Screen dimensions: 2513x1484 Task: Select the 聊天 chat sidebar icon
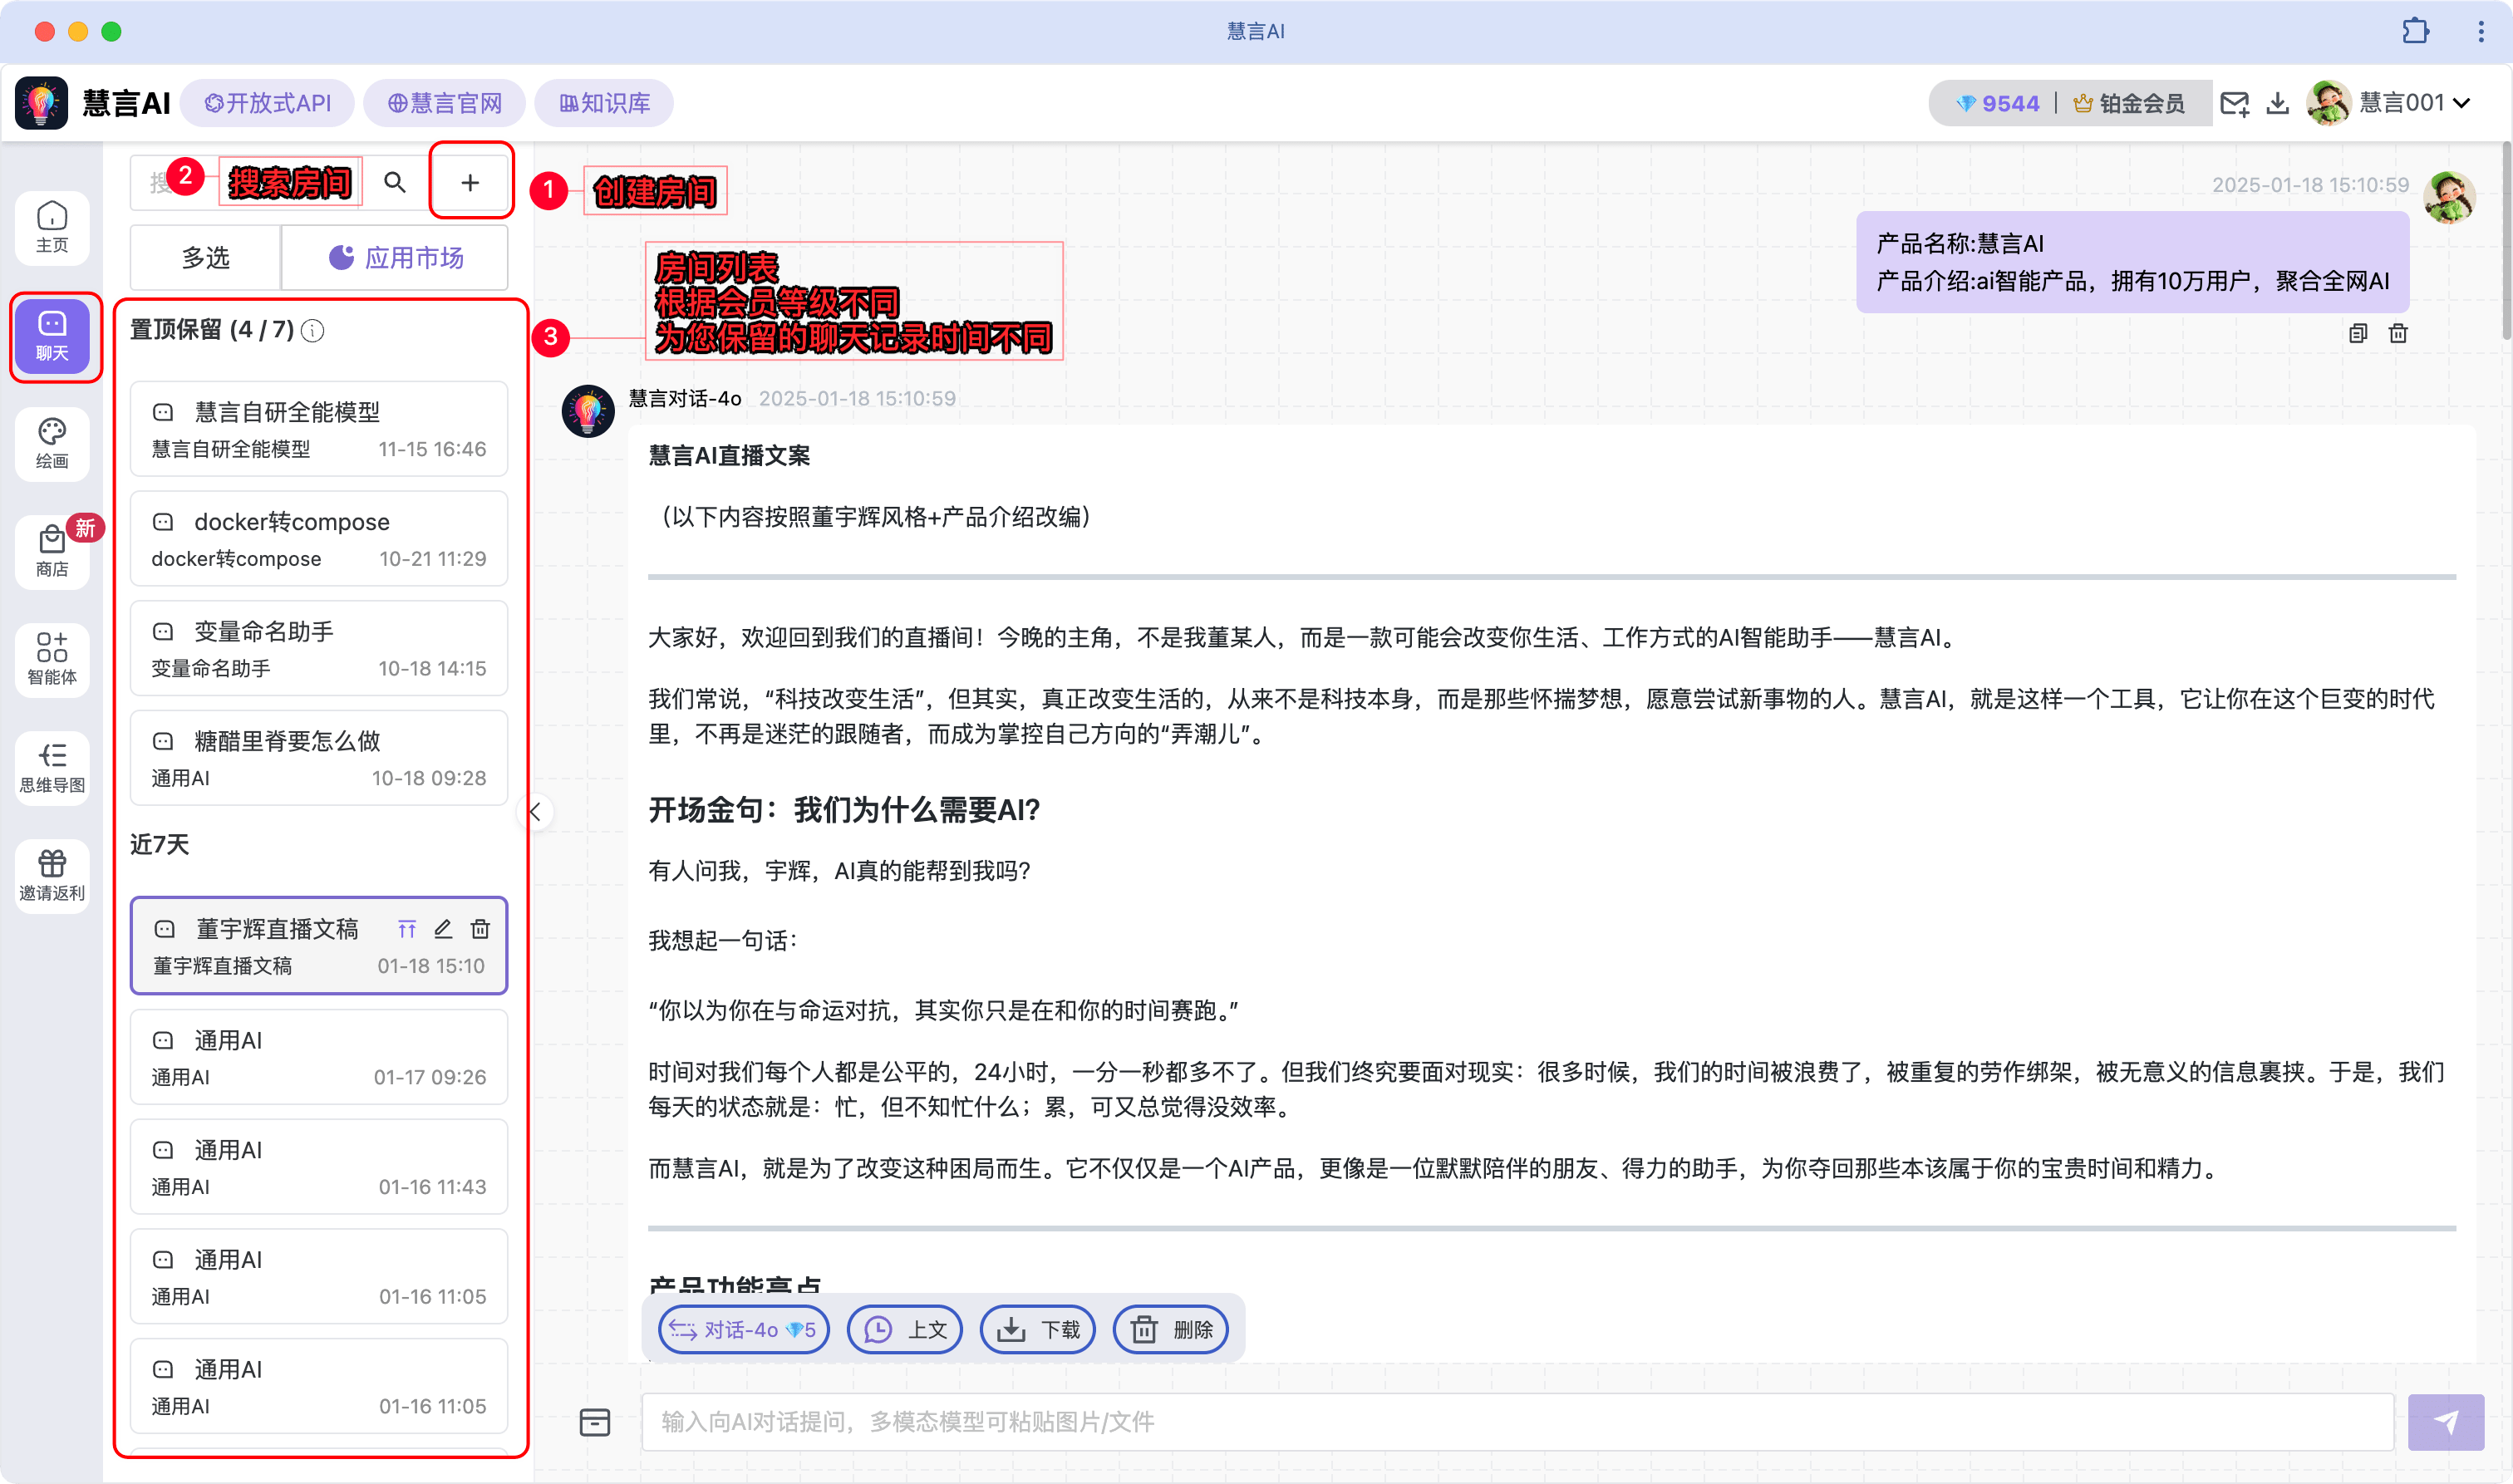click(x=52, y=336)
